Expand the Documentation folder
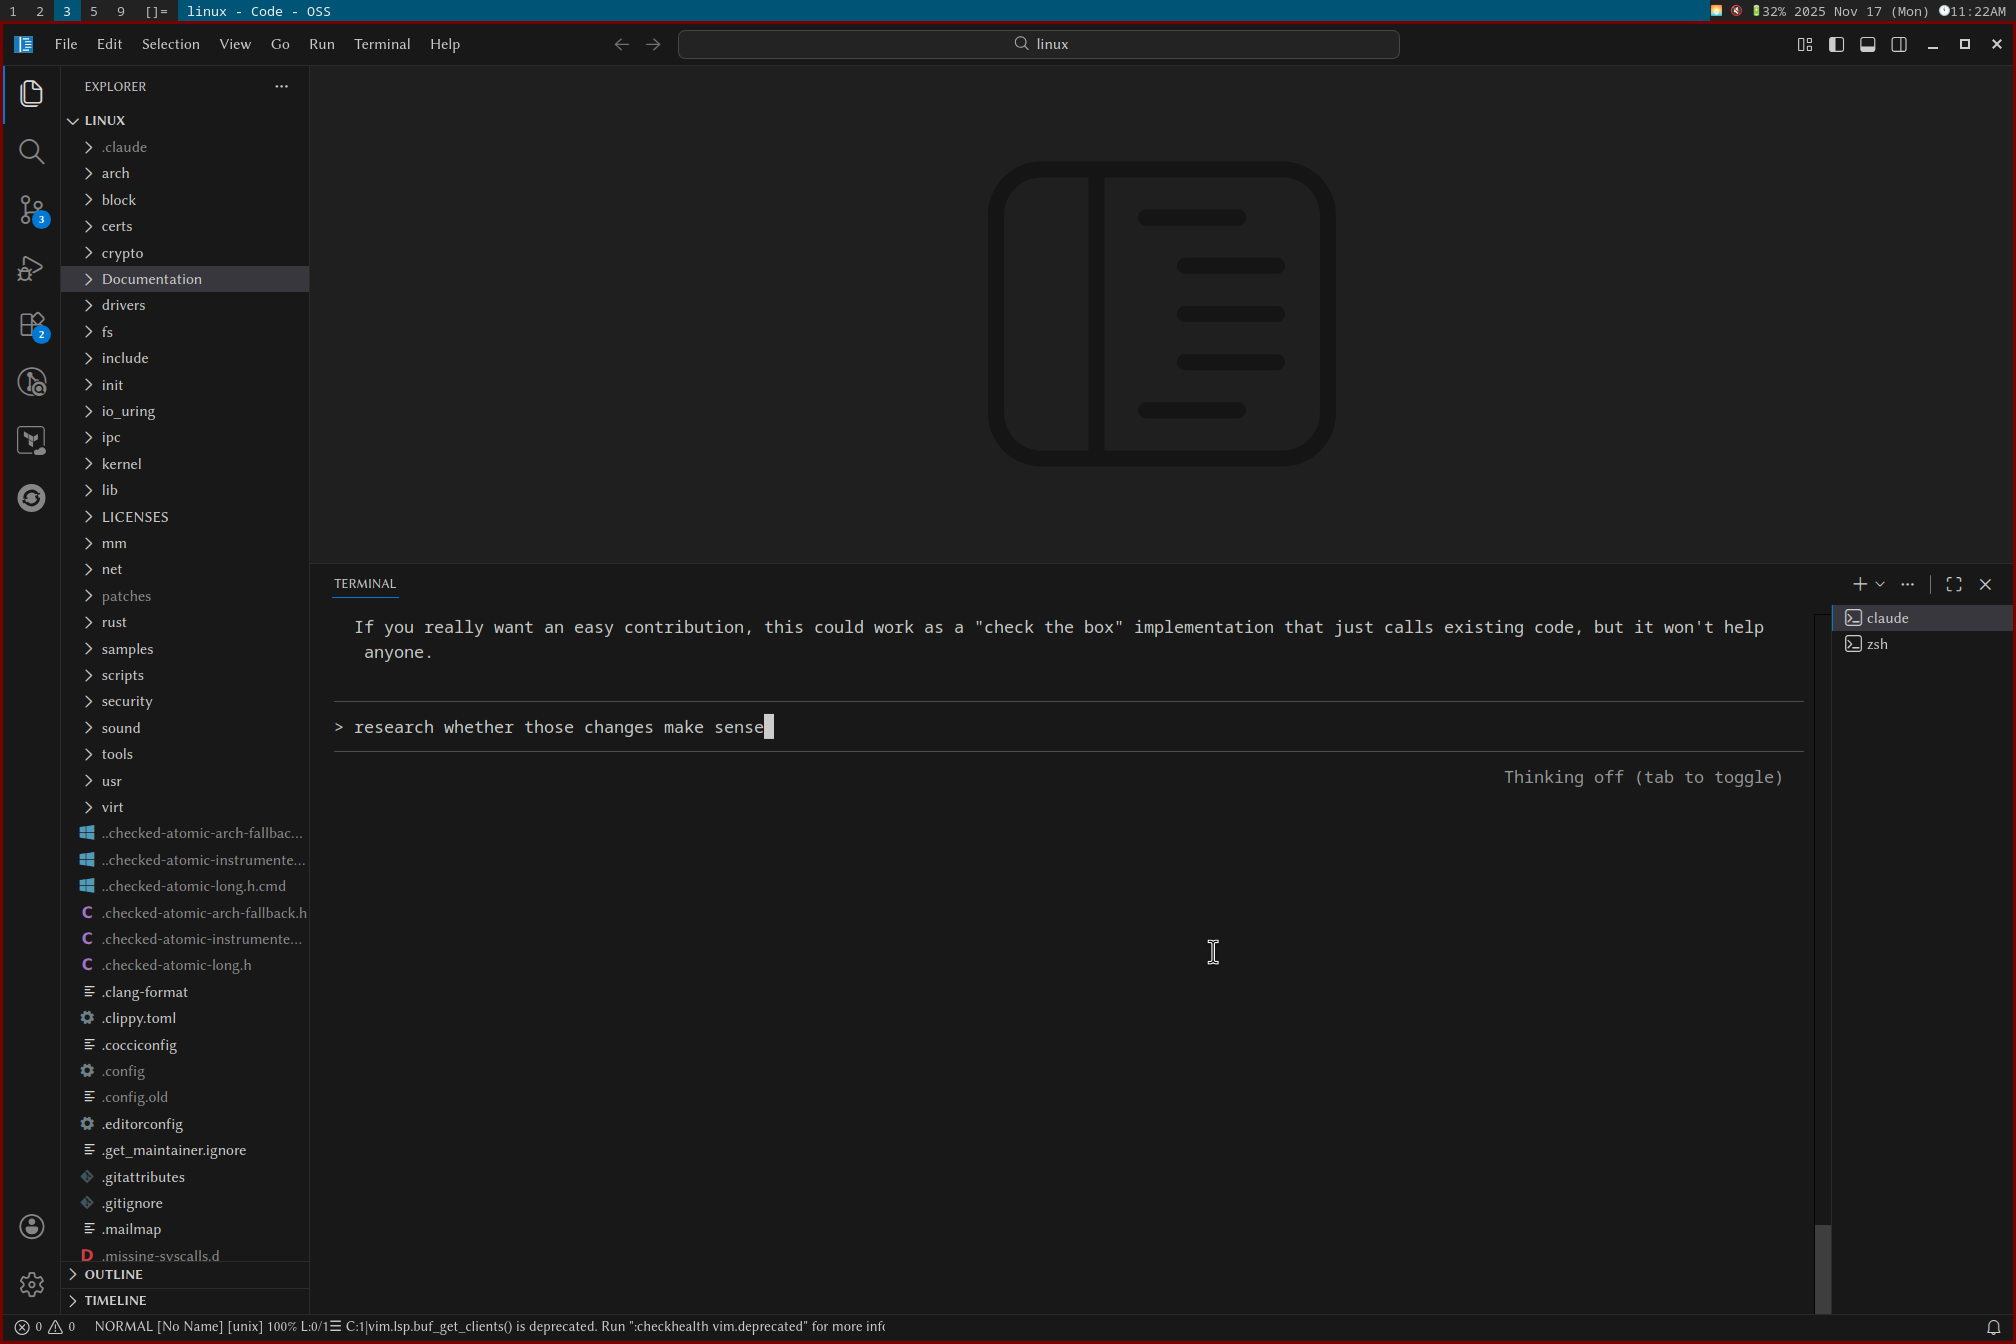2016x1344 pixels. coord(151,279)
